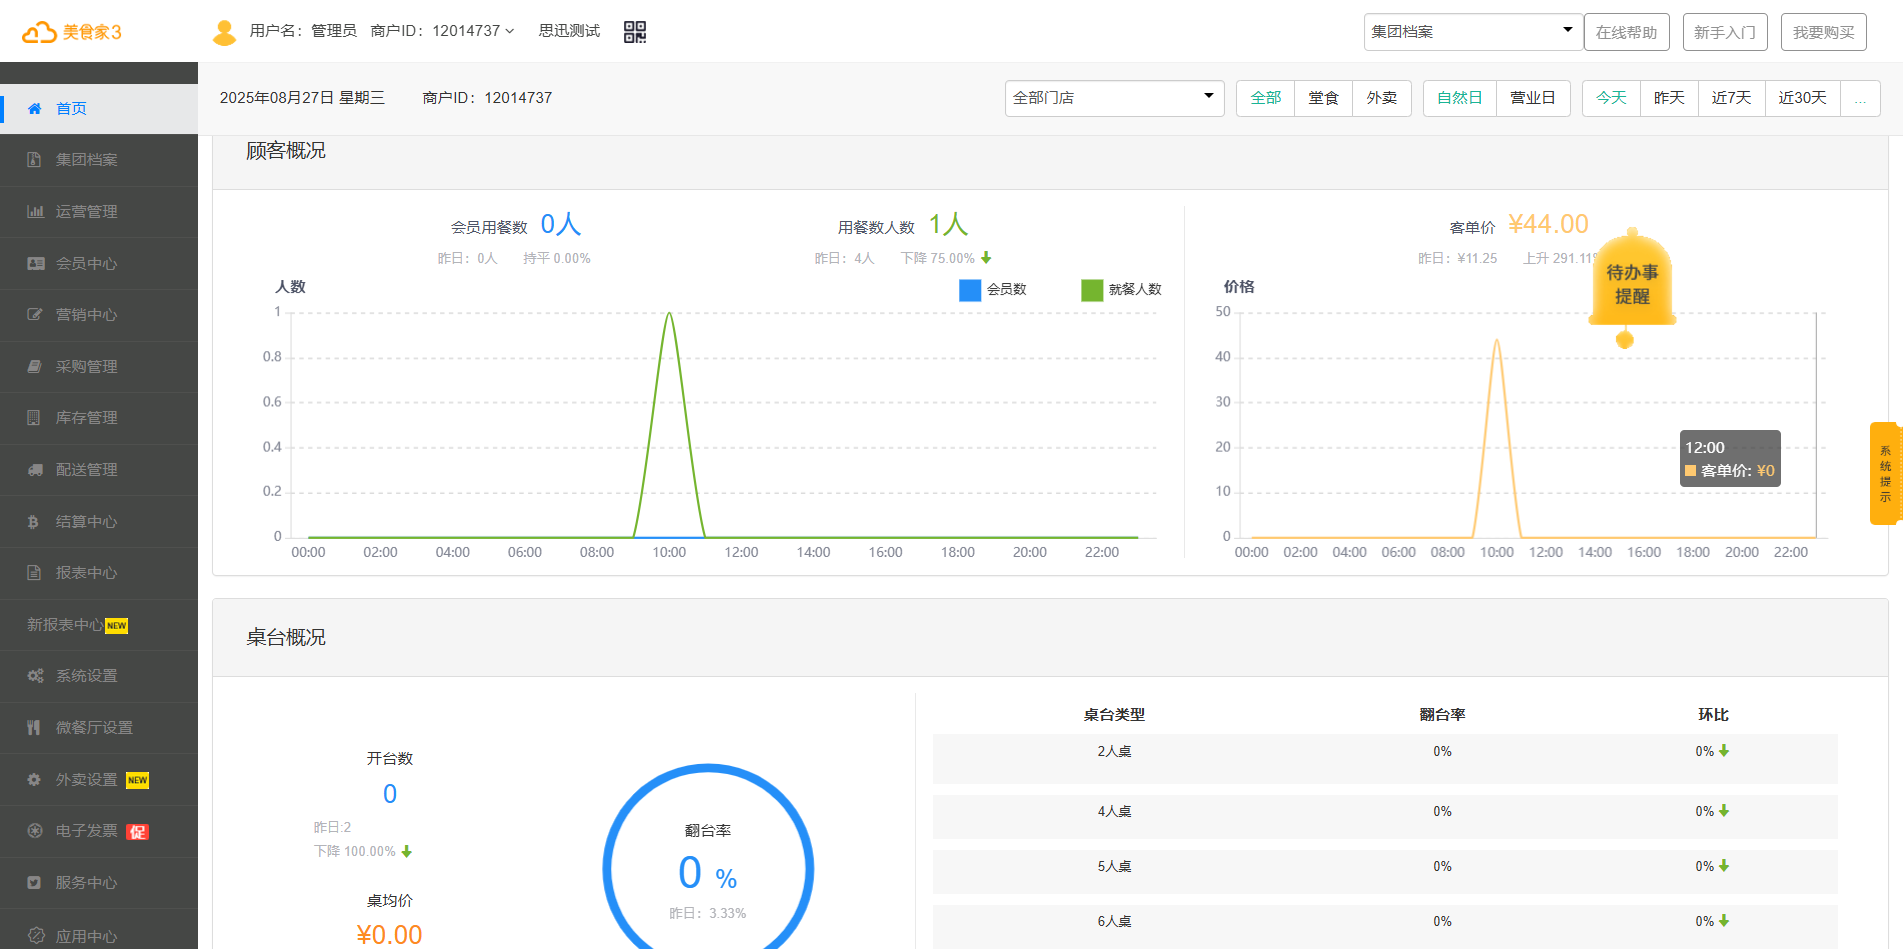This screenshot has height=949, width=1903.
Task: Open 运营管理 from the sidebar
Action: point(86,212)
